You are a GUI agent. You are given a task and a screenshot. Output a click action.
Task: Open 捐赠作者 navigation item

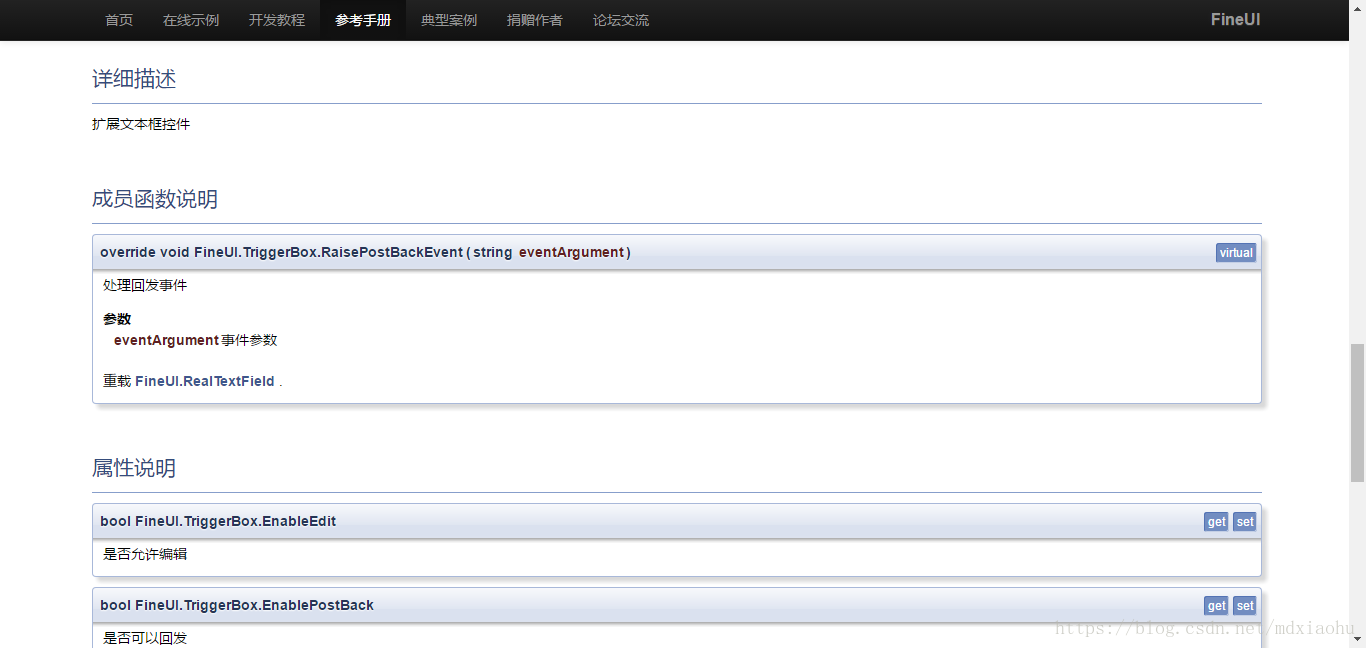[535, 20]
